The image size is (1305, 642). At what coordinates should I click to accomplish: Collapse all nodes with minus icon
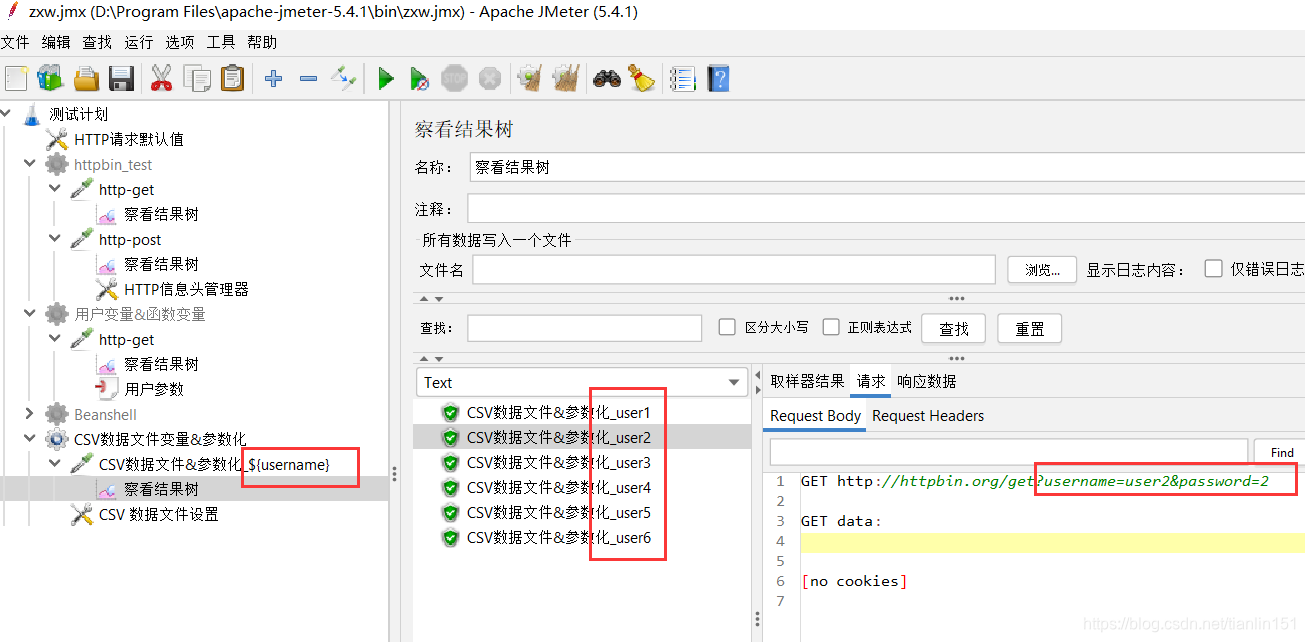click(308, 78)
